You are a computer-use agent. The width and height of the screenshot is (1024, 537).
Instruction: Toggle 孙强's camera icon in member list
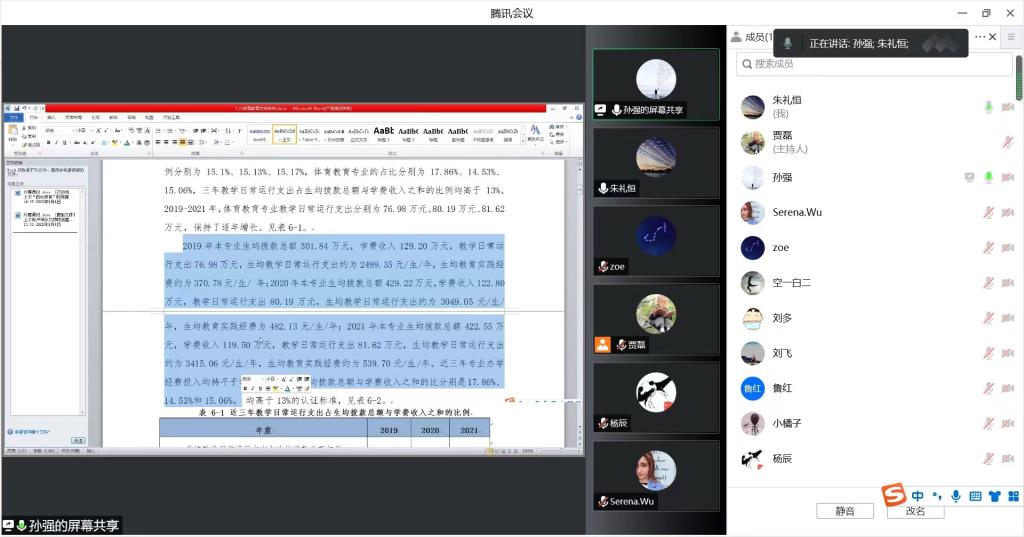(1008, 177)
